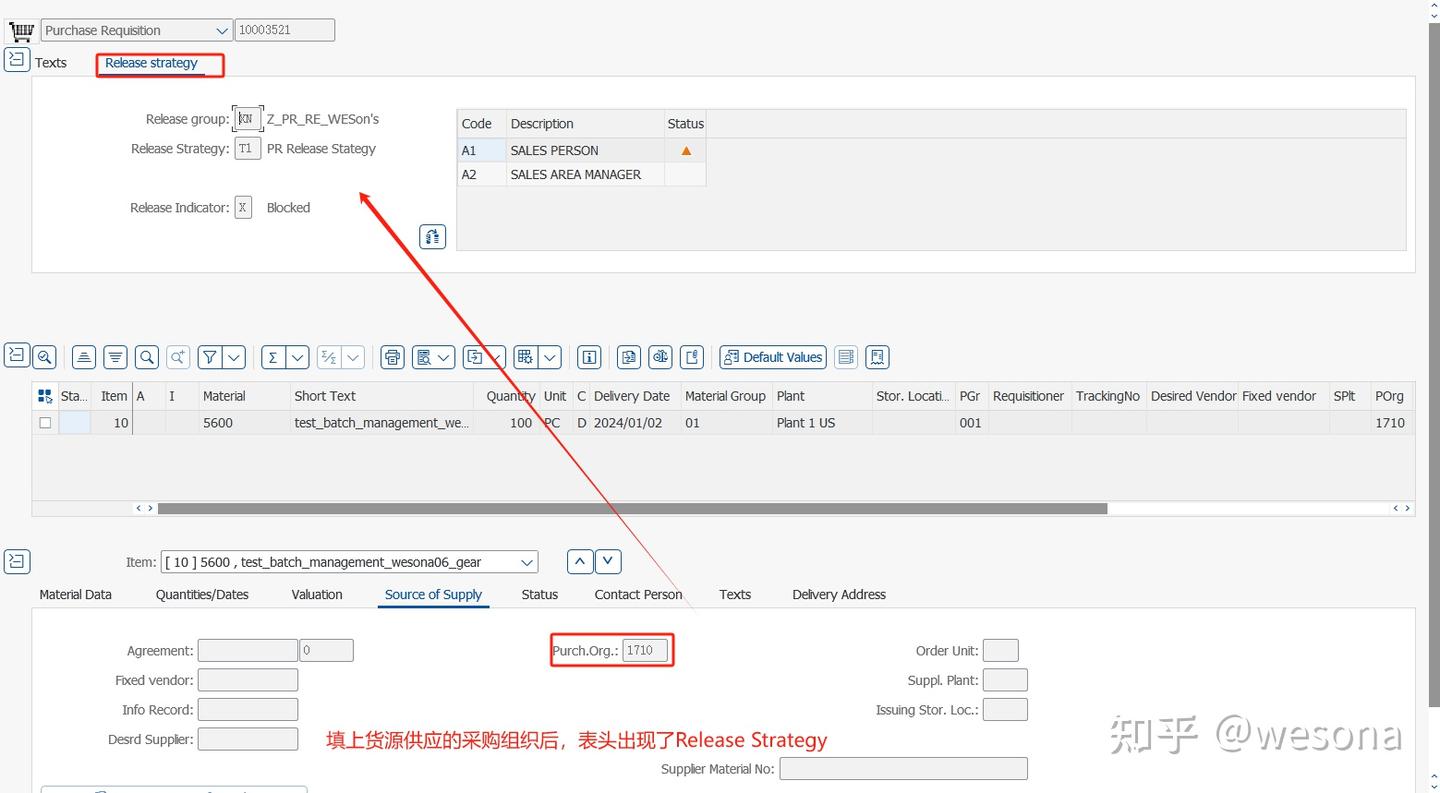This screenshot has width=1440, height=793.
Task: Apply the Set Filter funnel icon
Action: [209, 357]
